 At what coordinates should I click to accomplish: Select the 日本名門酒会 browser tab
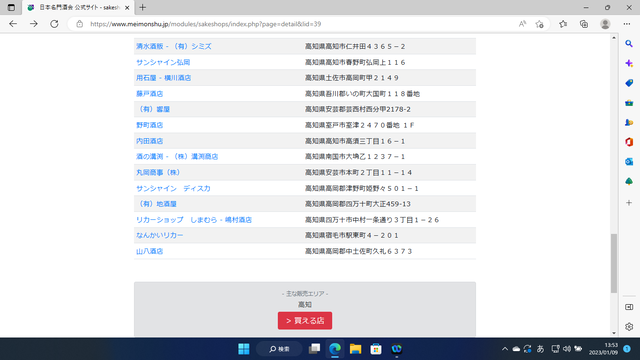(78, 7)
